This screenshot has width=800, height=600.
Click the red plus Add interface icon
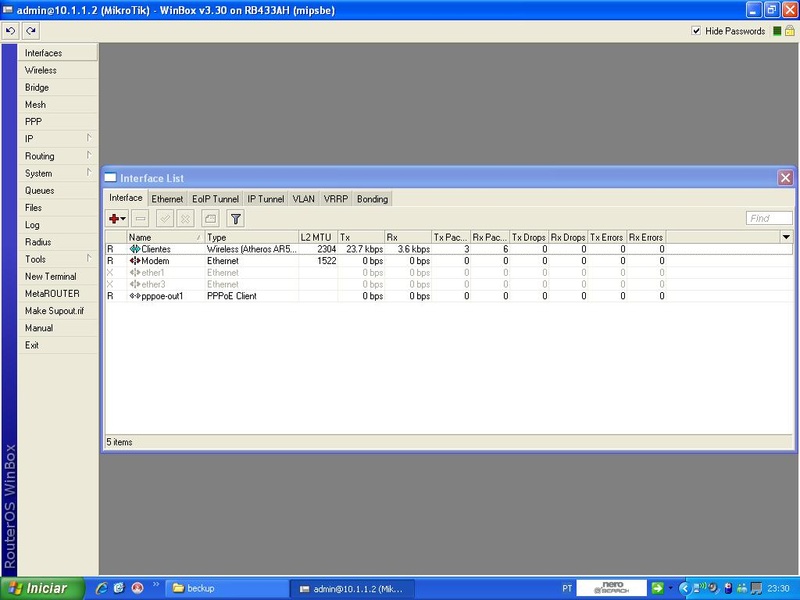coord(114,219)
